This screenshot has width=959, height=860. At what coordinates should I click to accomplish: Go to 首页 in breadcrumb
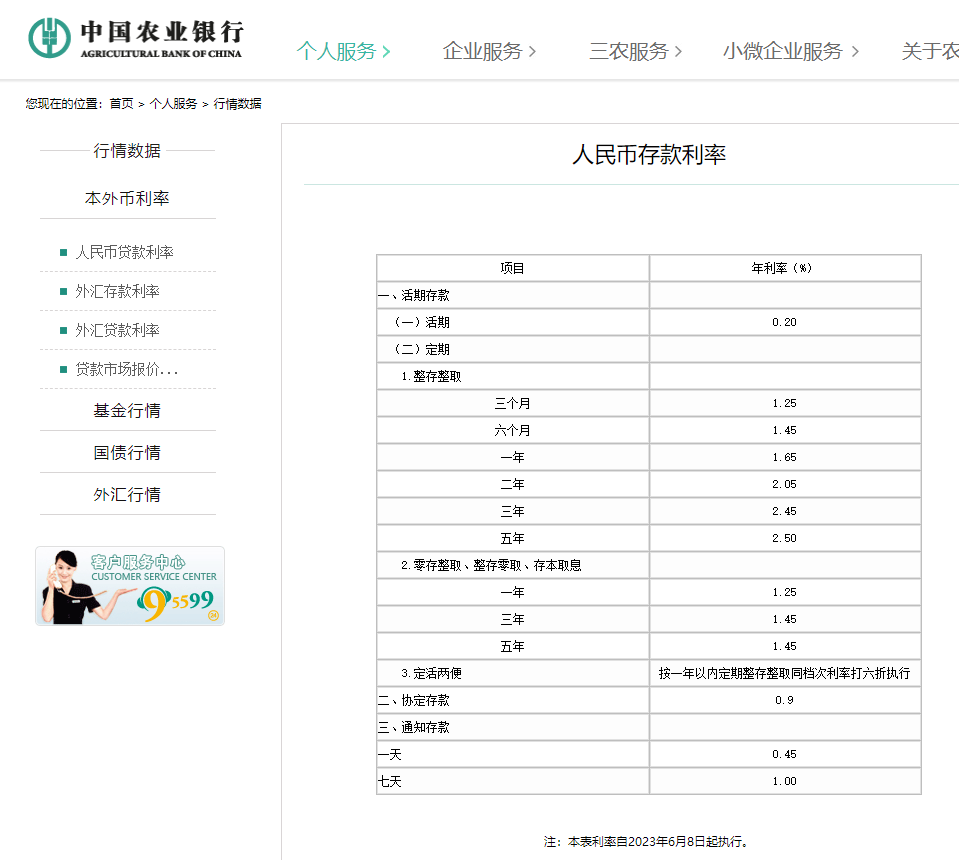tap(121, 104)
